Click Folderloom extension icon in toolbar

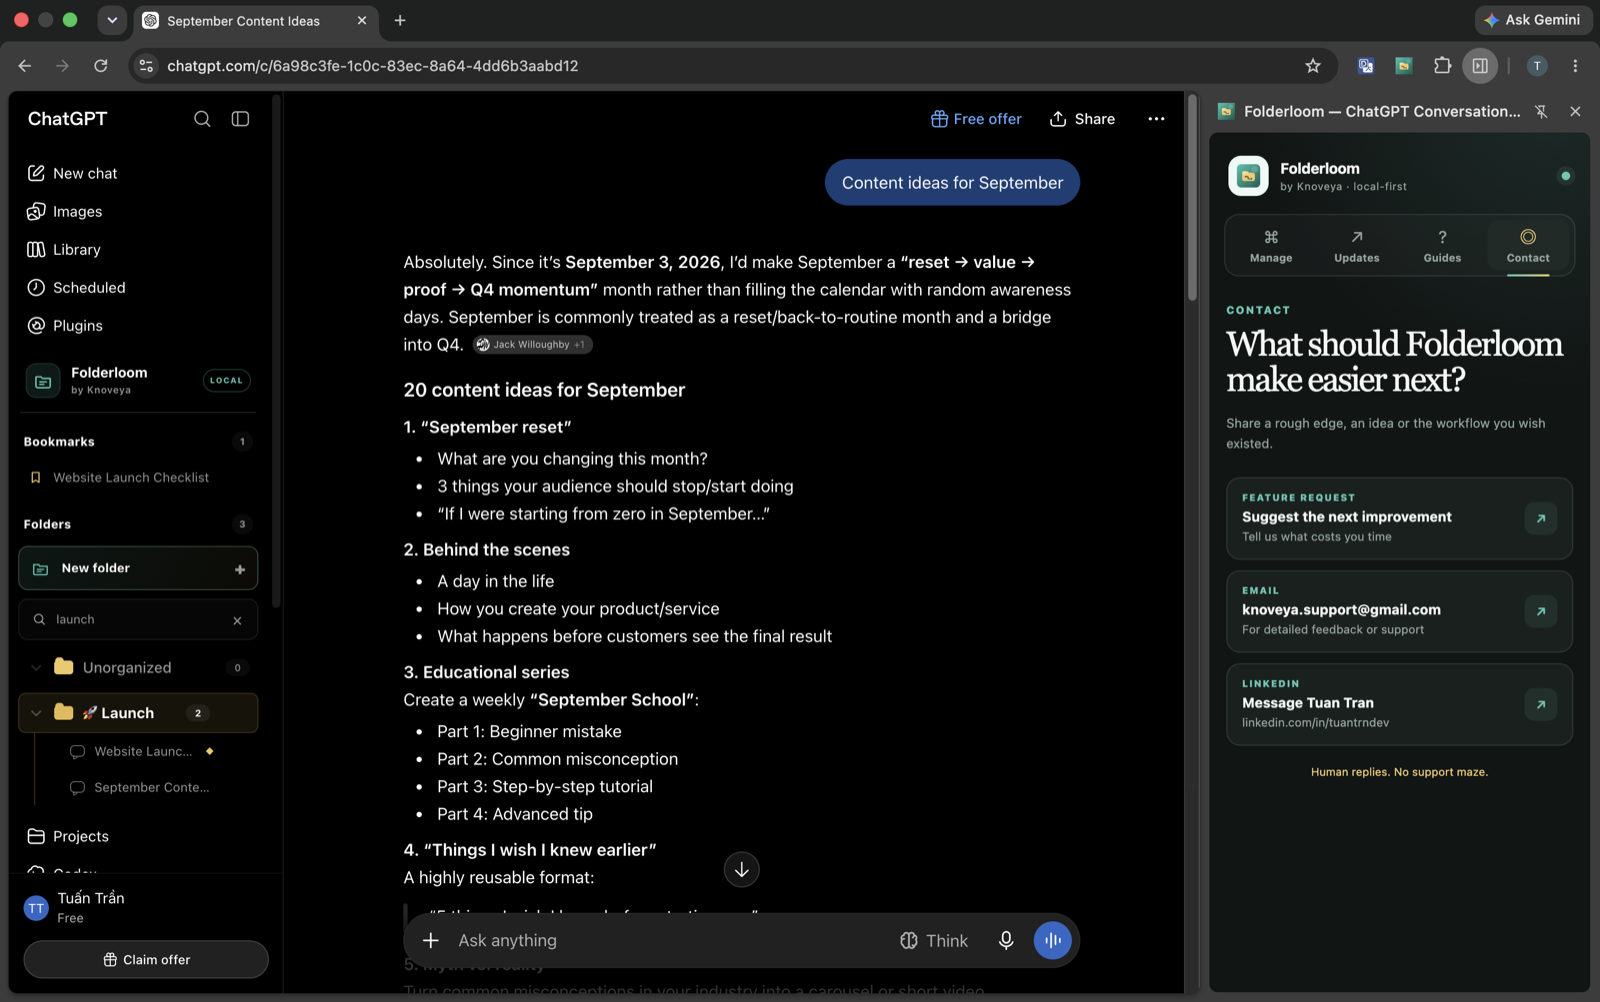[x=1403, y=66]
